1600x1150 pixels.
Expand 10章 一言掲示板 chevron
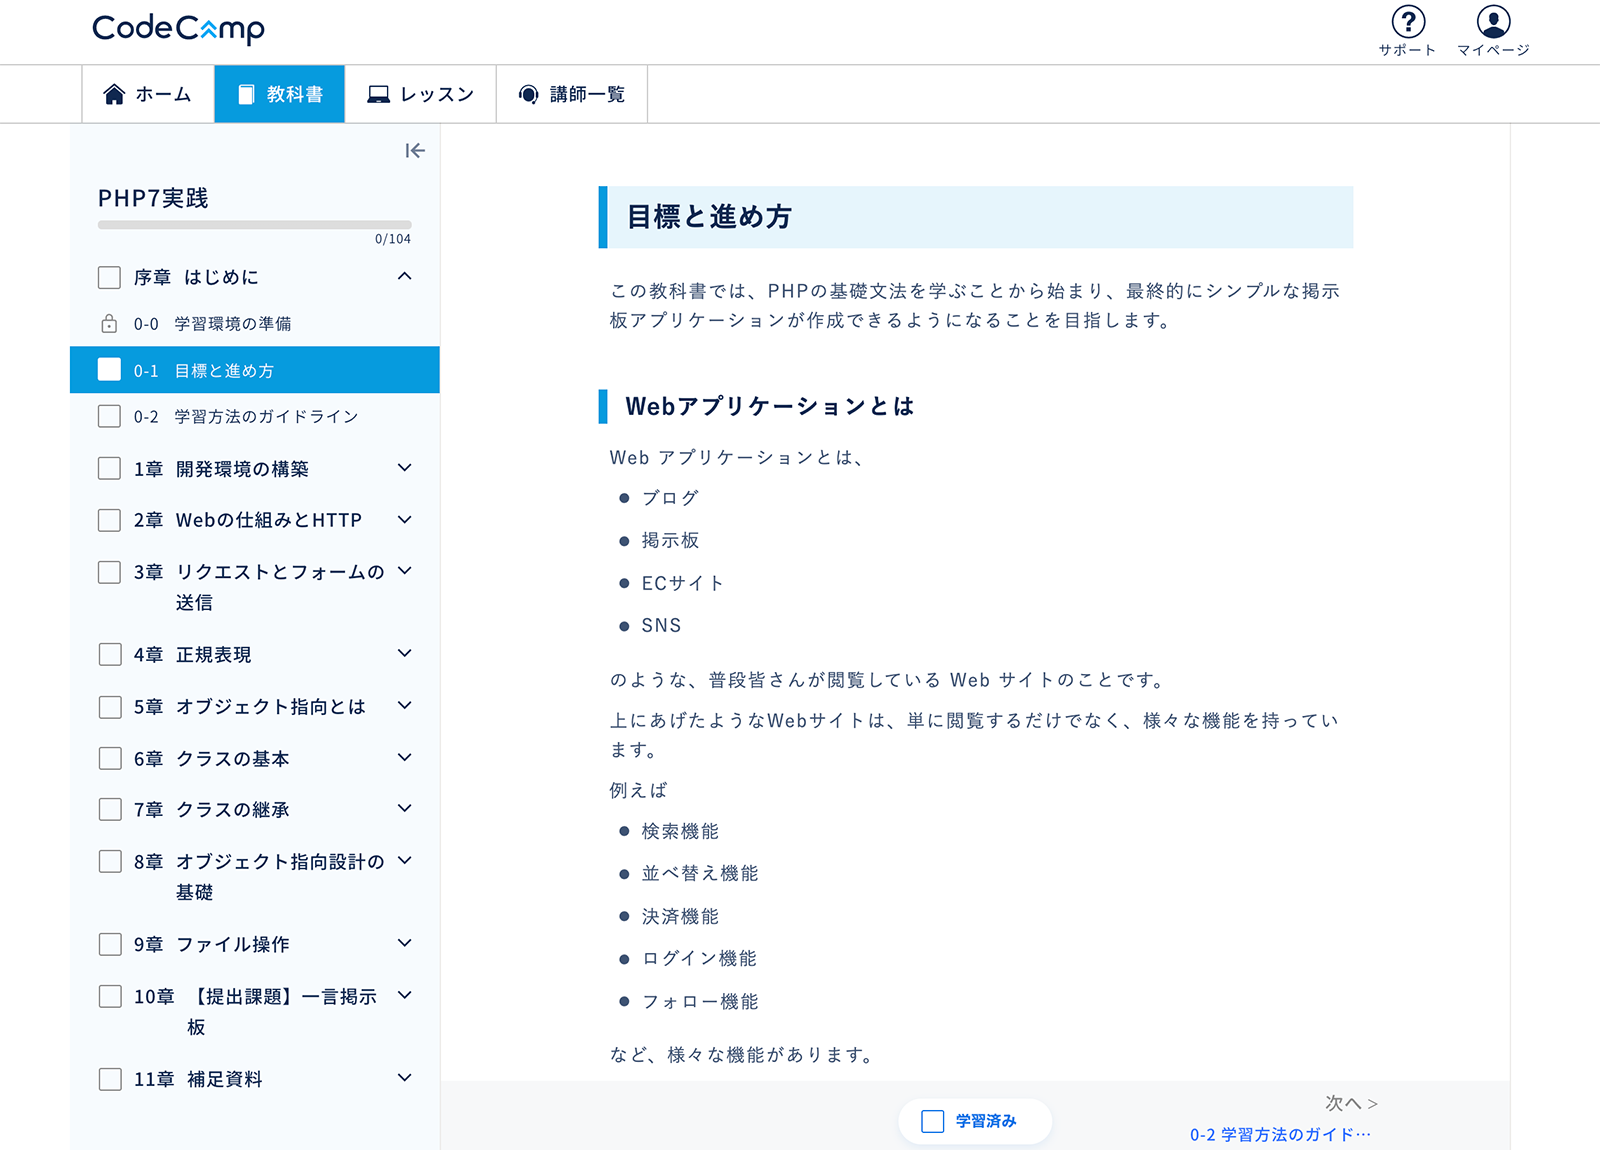point(405,995)
